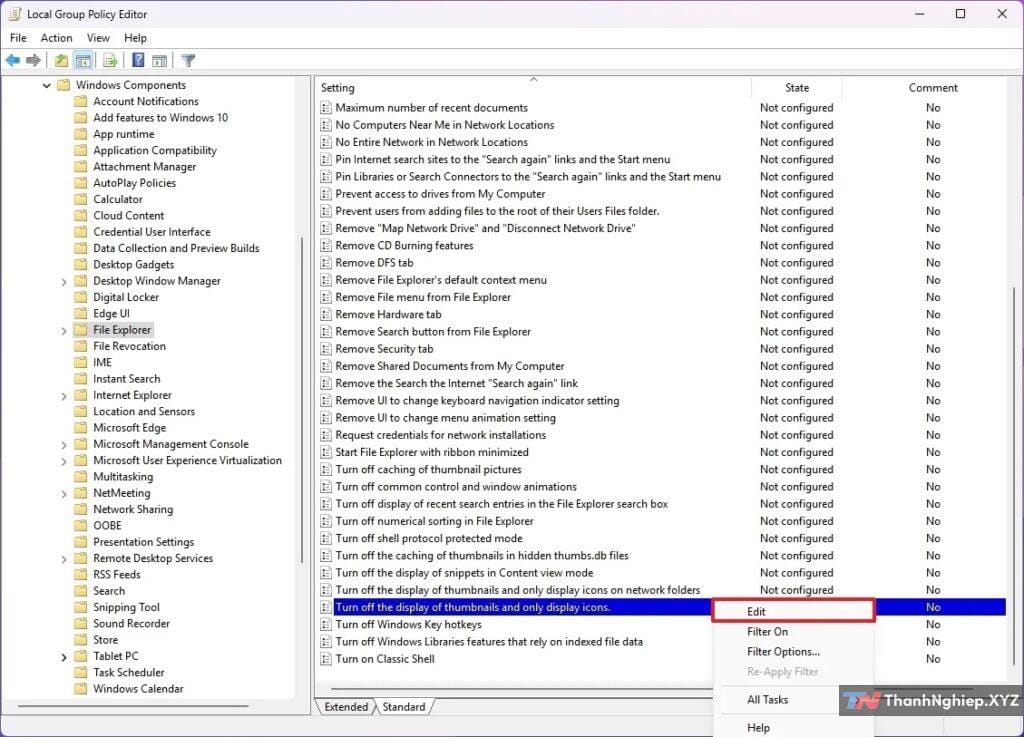Screen dimensions: 1024x737
Task: Open the View menu
Action: pos(98,38)
